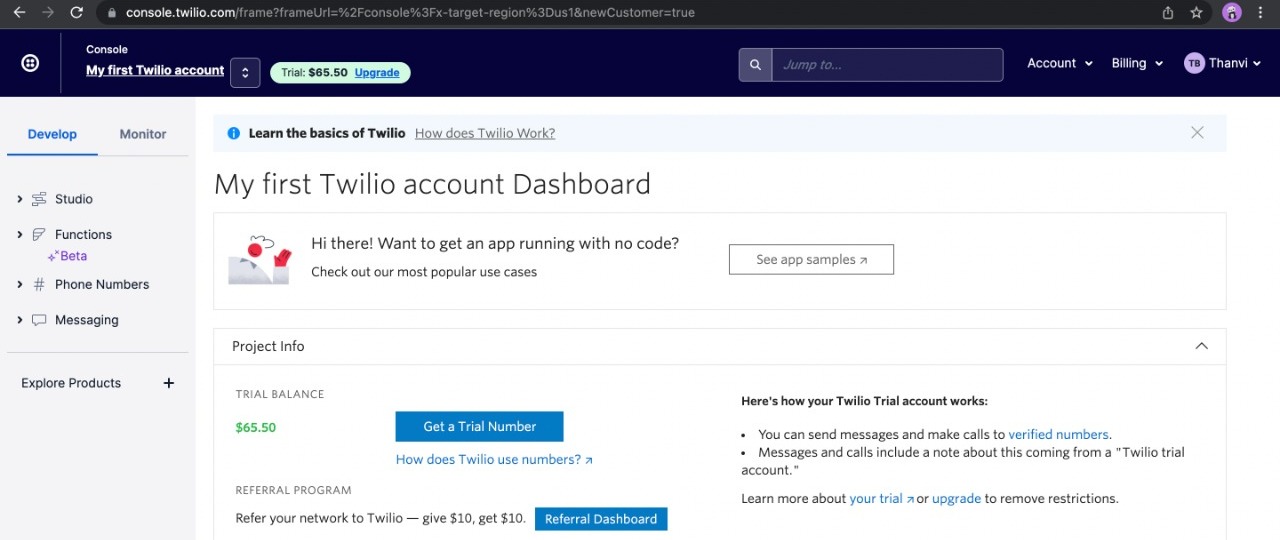Open the Thanvi user menu
This screenshot has width=1280, height=540.
[x=1220, y=63]
